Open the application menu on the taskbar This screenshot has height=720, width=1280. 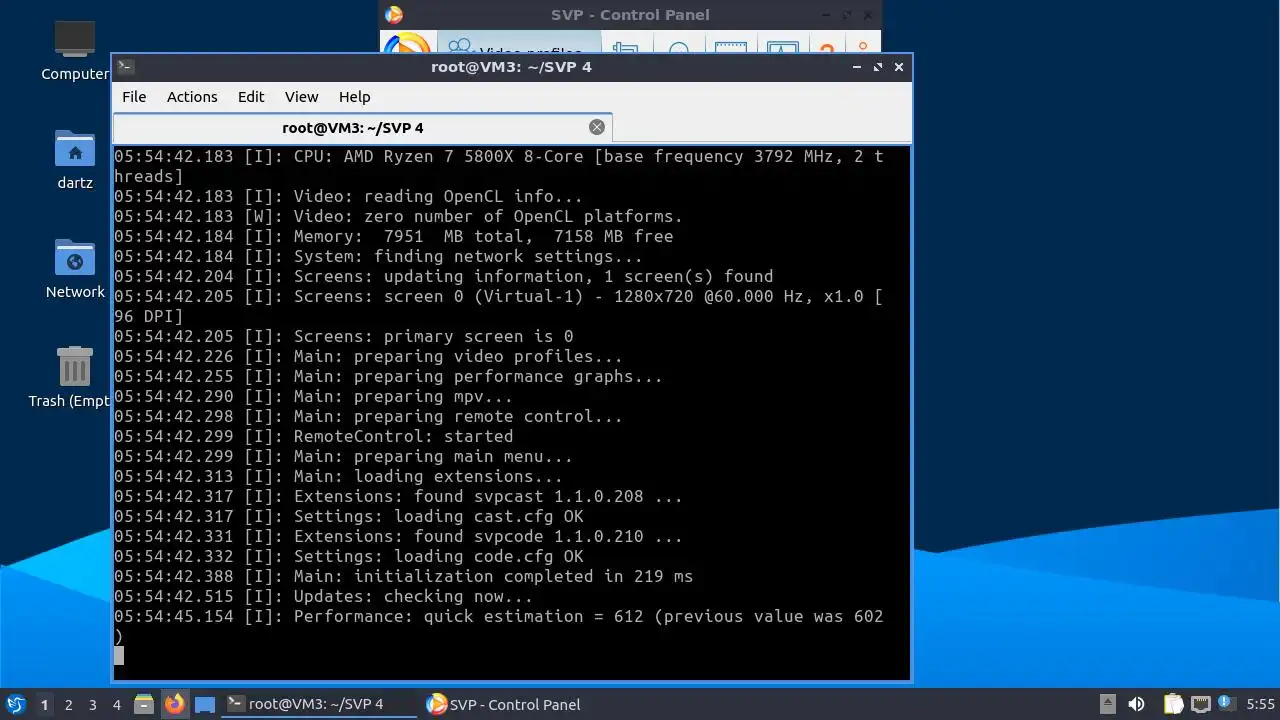(x=15, y=704)
